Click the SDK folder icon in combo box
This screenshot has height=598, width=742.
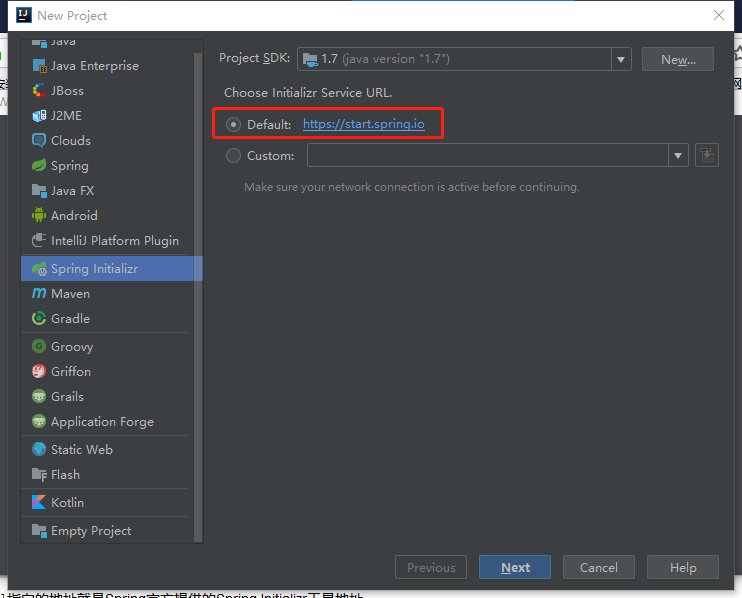pyautogui.click(x=310, y=60)
